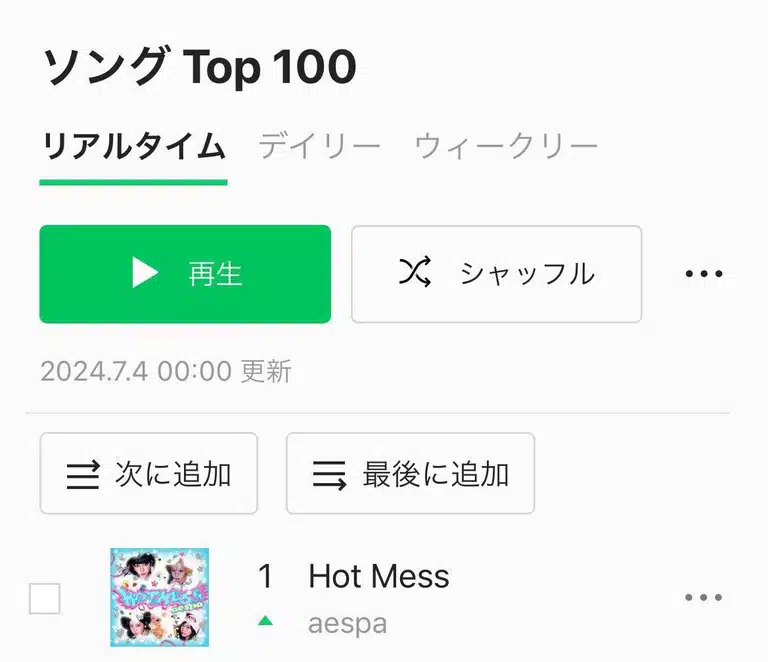Click the 次に追加 queue icon
The image size is (768, 662).
point(83,474)
